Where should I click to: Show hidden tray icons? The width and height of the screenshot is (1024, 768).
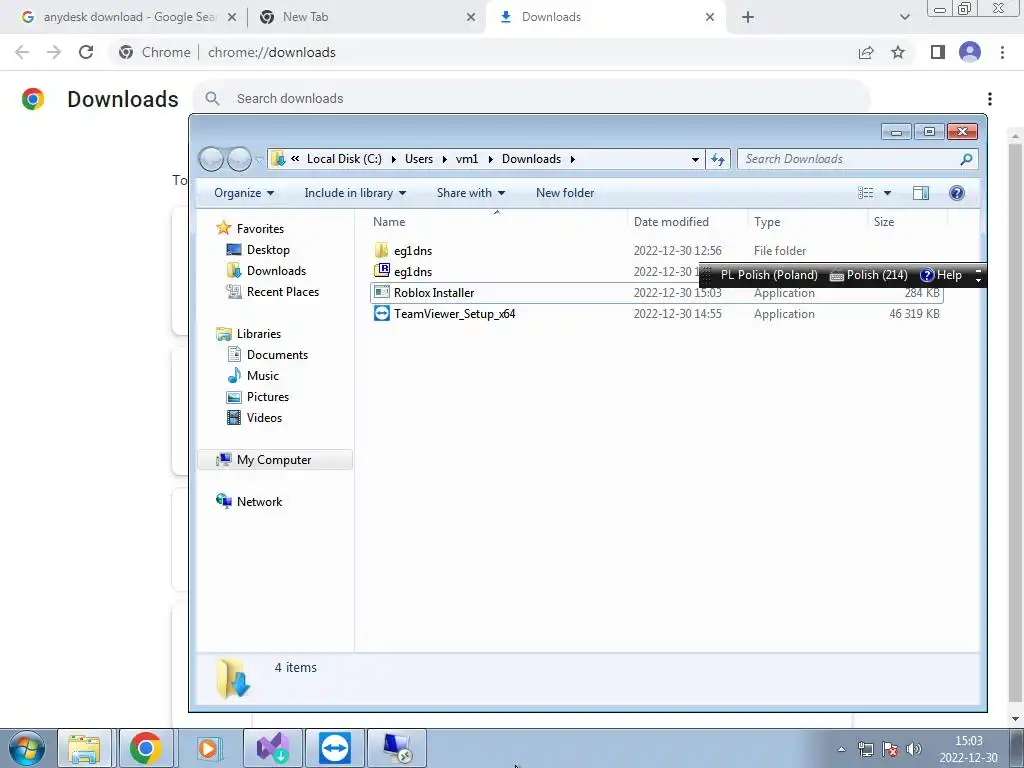[842, 749]
